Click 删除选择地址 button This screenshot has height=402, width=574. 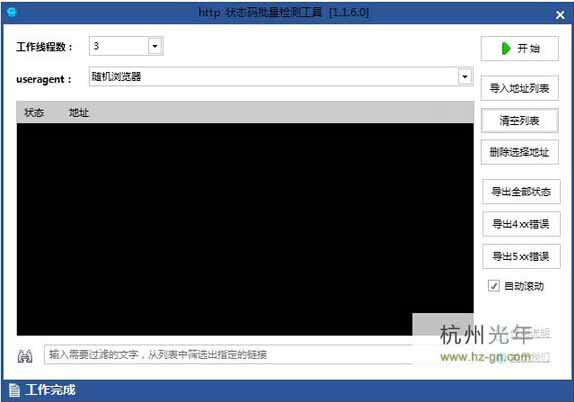point(519,152)
